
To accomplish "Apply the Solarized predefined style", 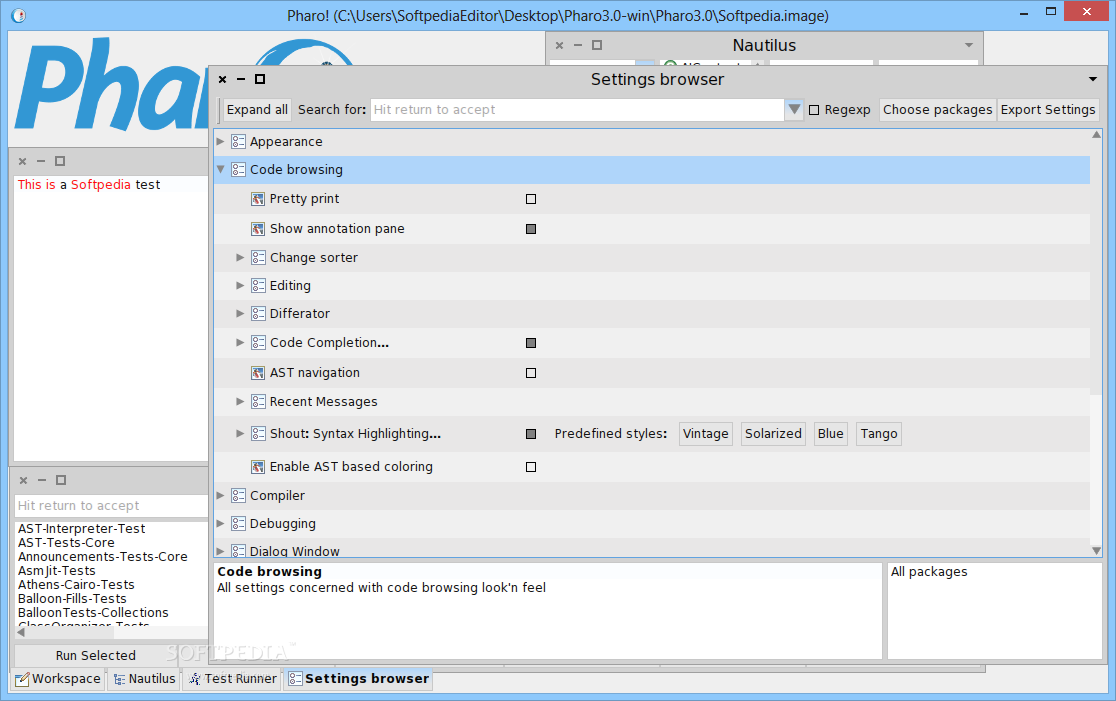I will coord(773,434).
